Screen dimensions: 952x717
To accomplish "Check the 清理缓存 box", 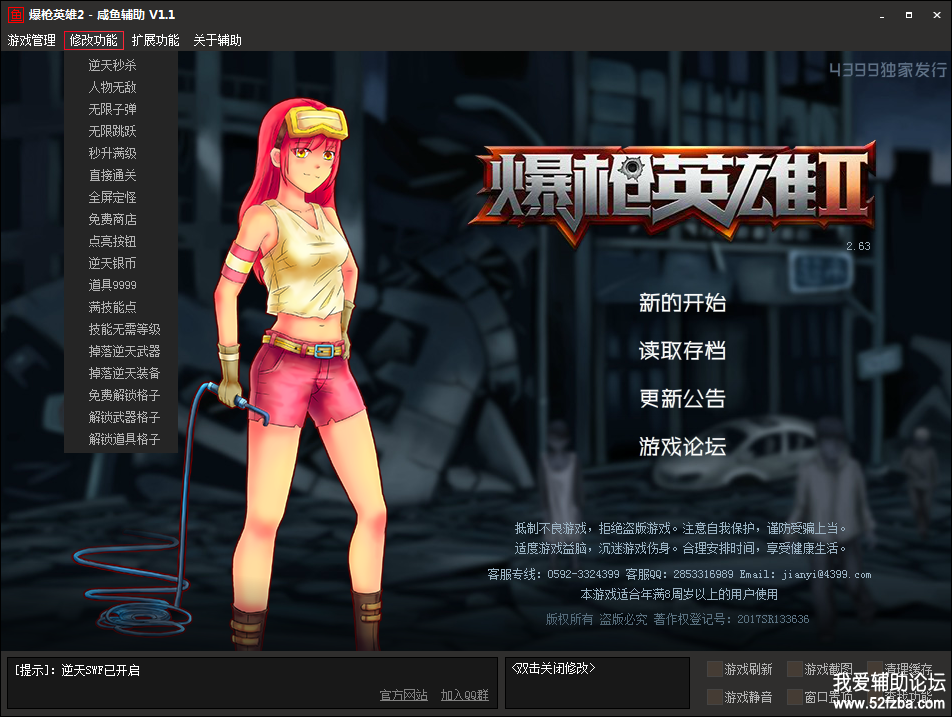I will click(x=876, y=669).
